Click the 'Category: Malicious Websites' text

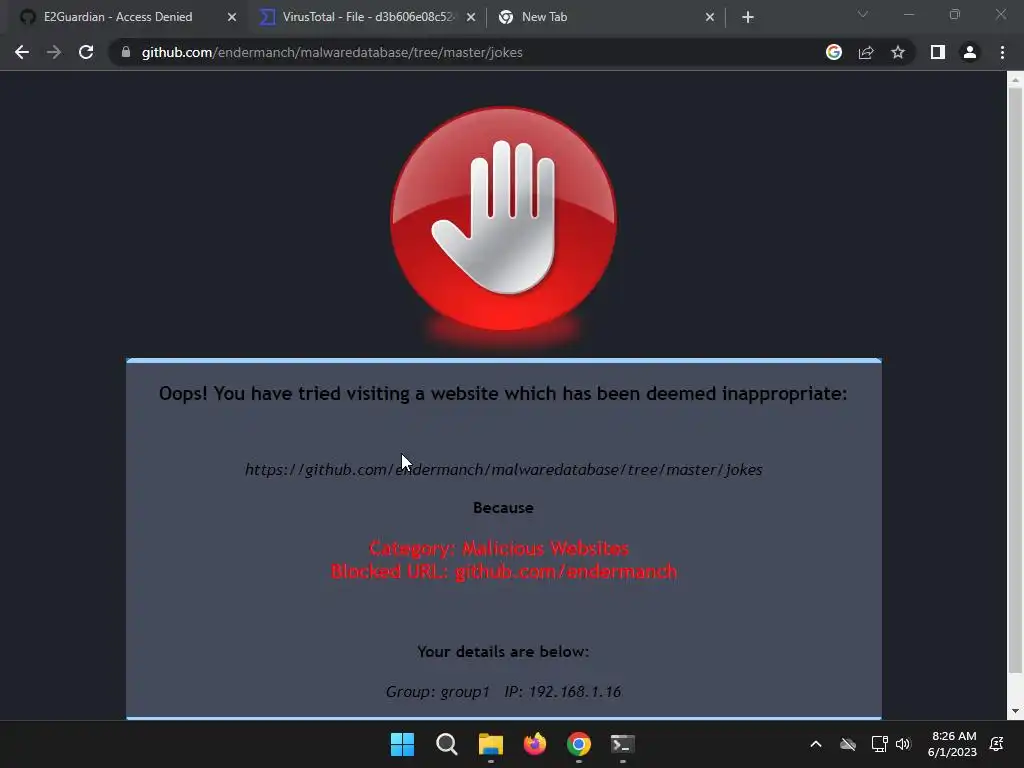tap(500, 548)
